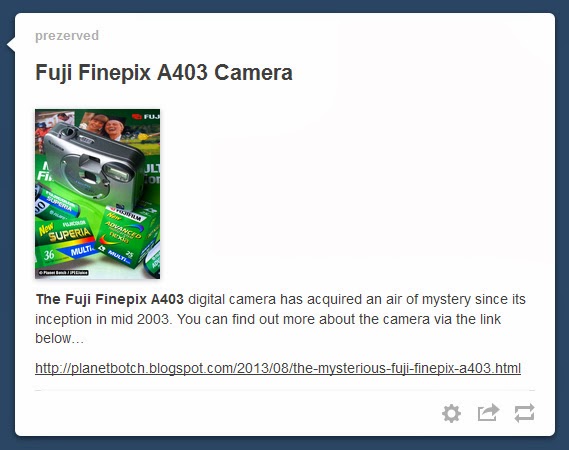
Task: Click the divider line above post actions
Action: tap(285, 390)
